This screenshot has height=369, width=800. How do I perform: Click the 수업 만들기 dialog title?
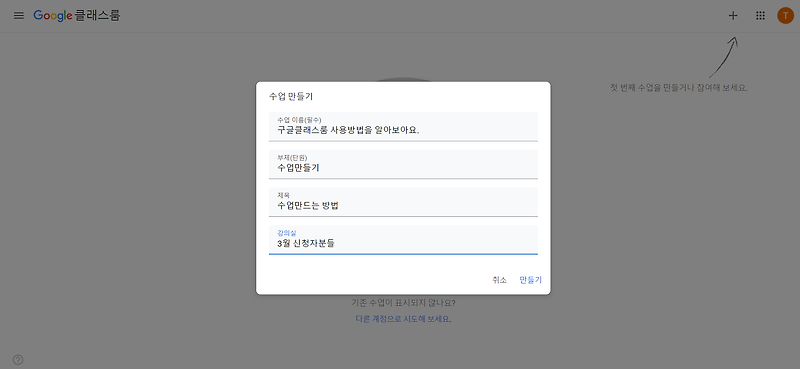pyautogui.click(x=291, y=96)
